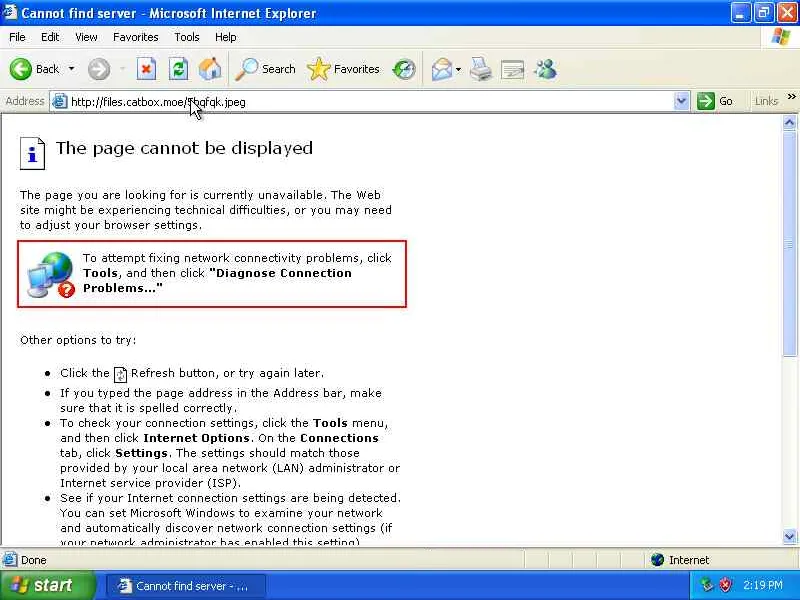Viewport: 800px width, 600px height.
Task: Click the Internet zone globe in status bar
Action: (x=657, y=560)
